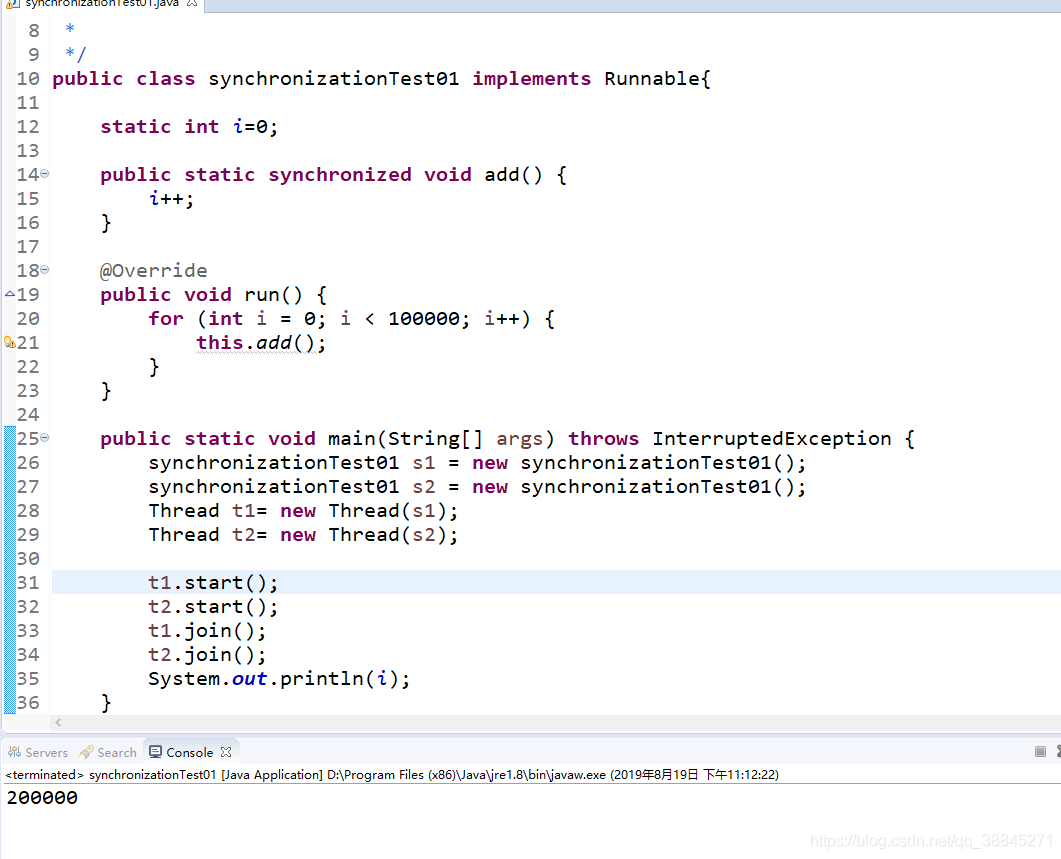Click the t2.join() statement
1061x859 pixels.
[207, 655]
